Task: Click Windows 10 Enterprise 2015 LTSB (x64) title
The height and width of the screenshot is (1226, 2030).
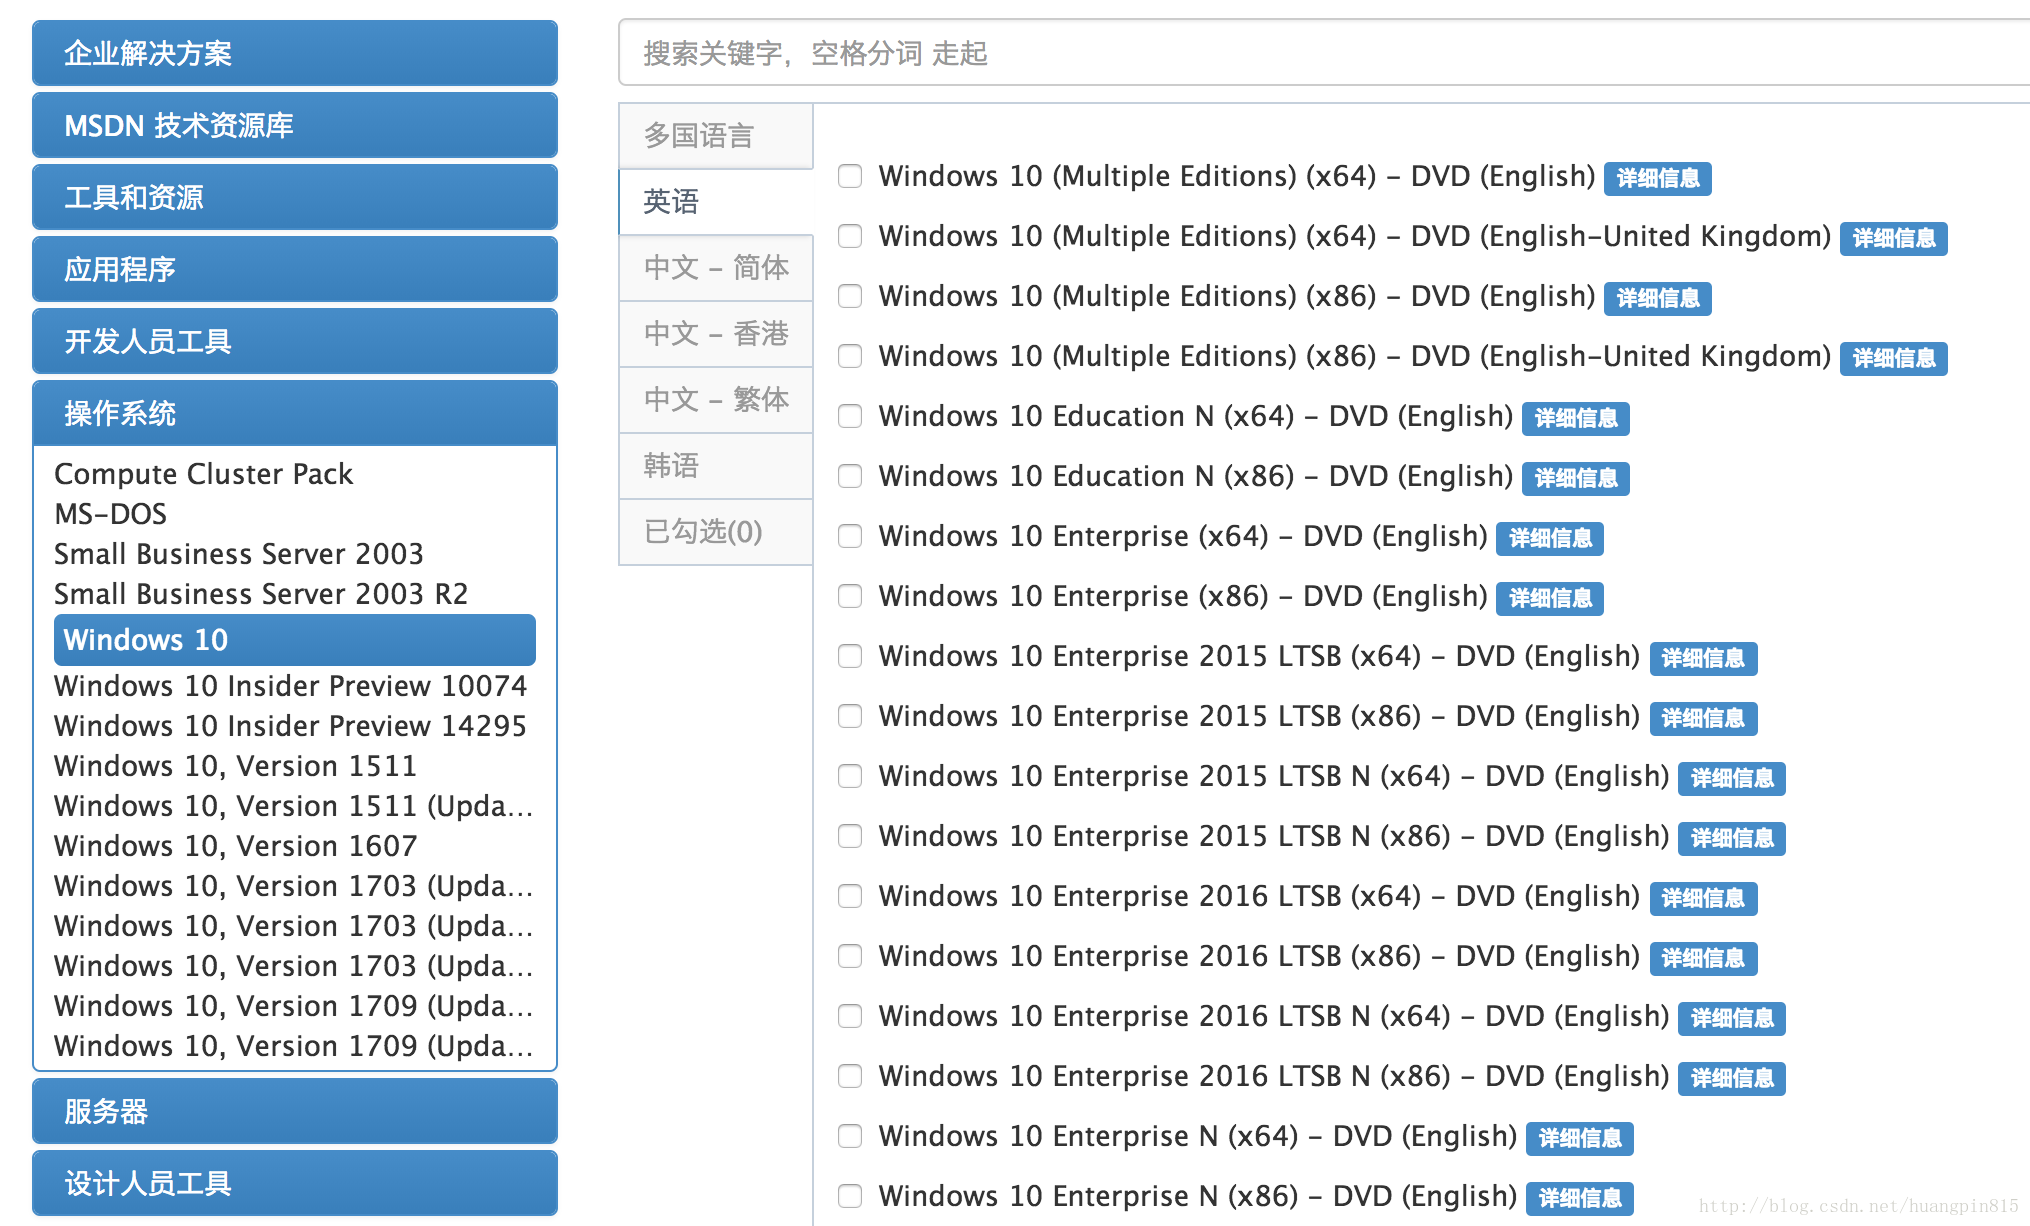Action: click(x=1259, y=656)
